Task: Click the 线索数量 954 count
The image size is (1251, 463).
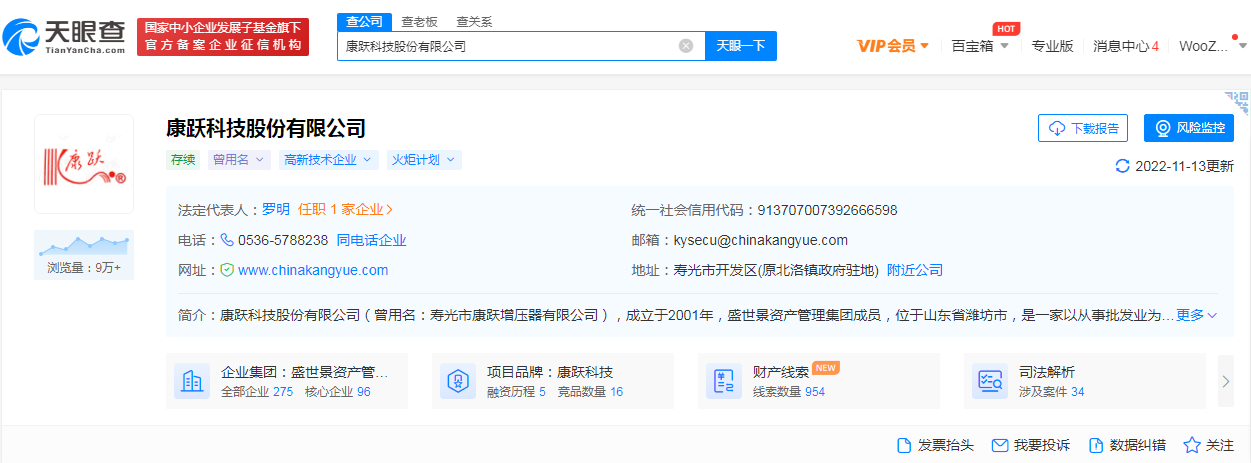Action: pyautogui.click(x=789, y=392)
